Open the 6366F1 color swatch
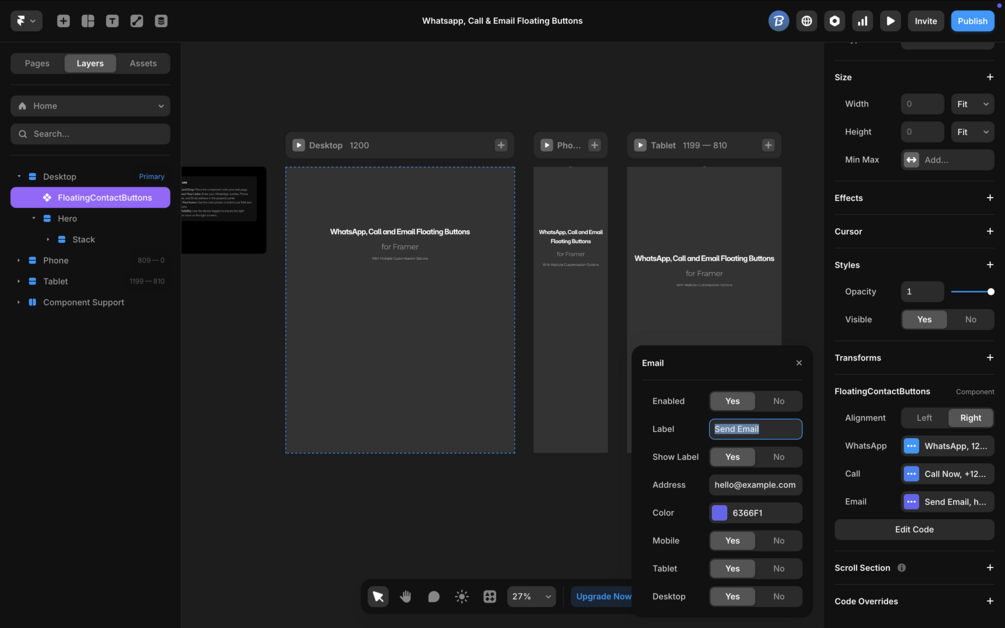1005x628 pixels. (x=720, y=513)
